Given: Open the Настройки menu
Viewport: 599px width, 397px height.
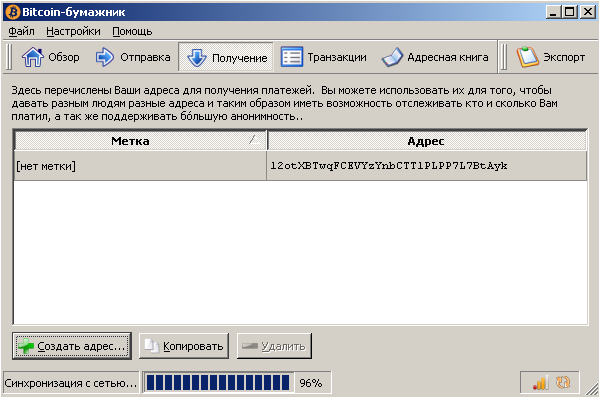Looking at the screenshot, I should click(x=73, y=31).
